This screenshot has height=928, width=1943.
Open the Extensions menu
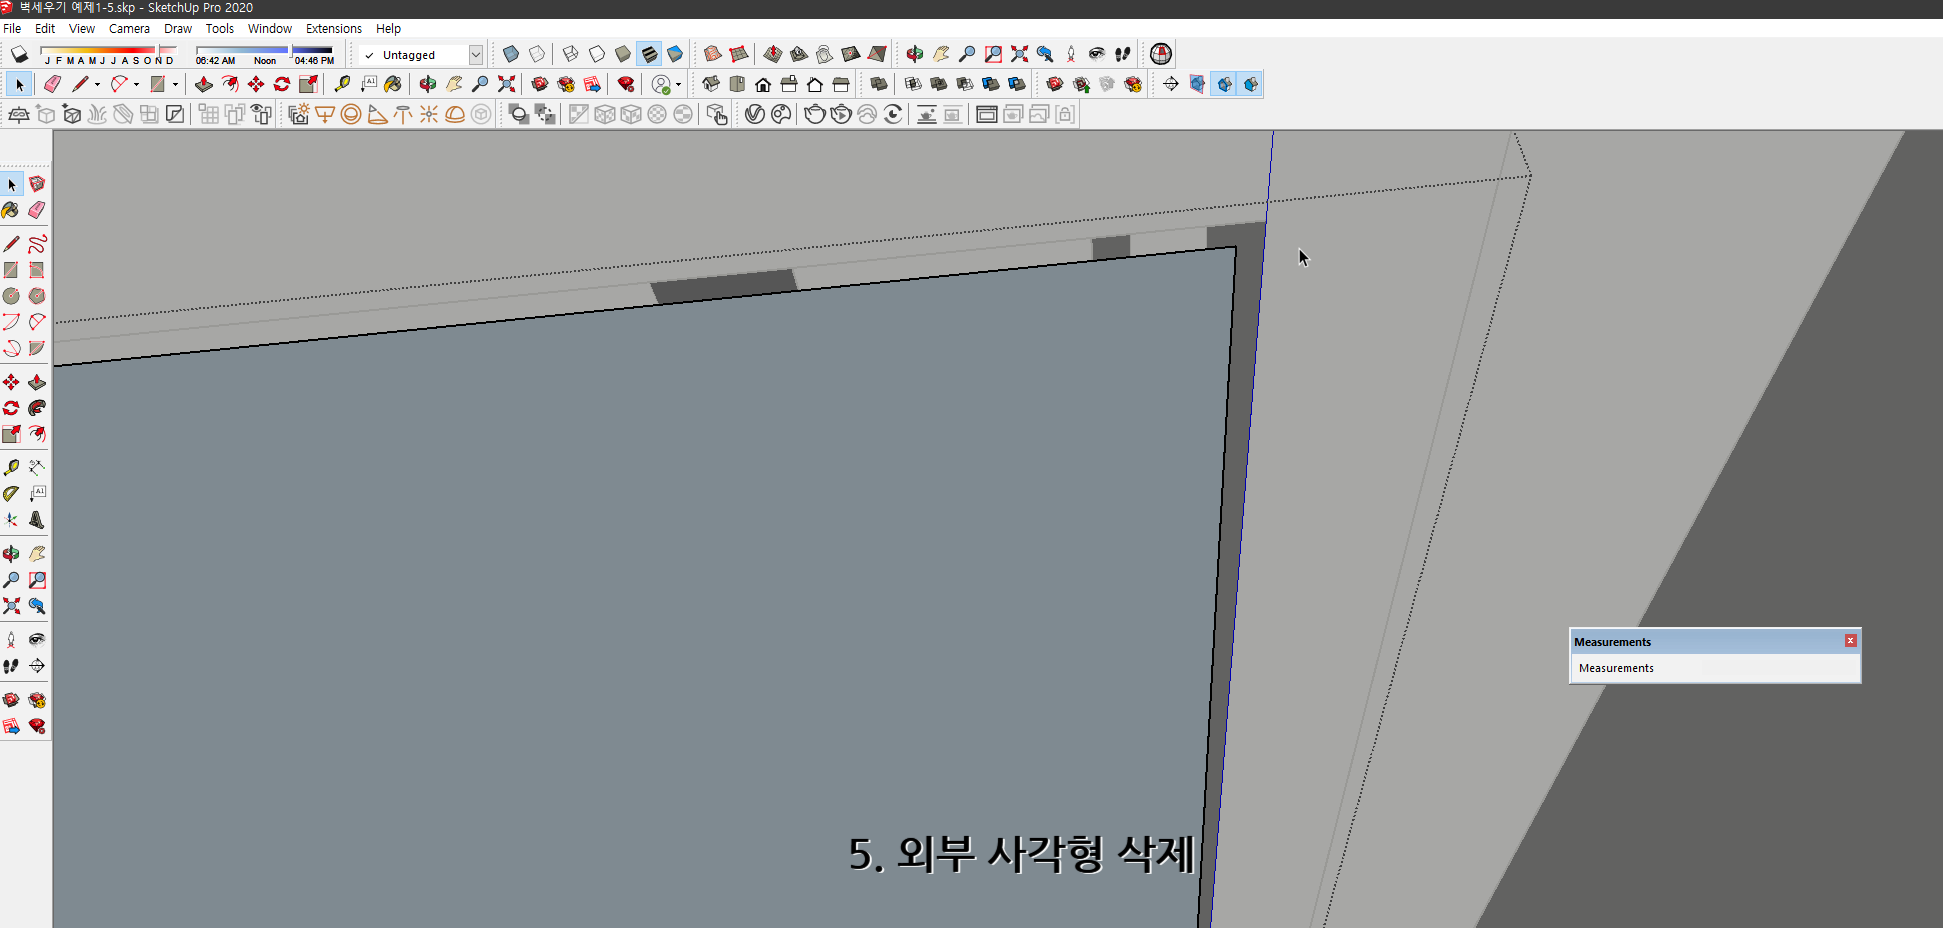(x=334, y=29)
